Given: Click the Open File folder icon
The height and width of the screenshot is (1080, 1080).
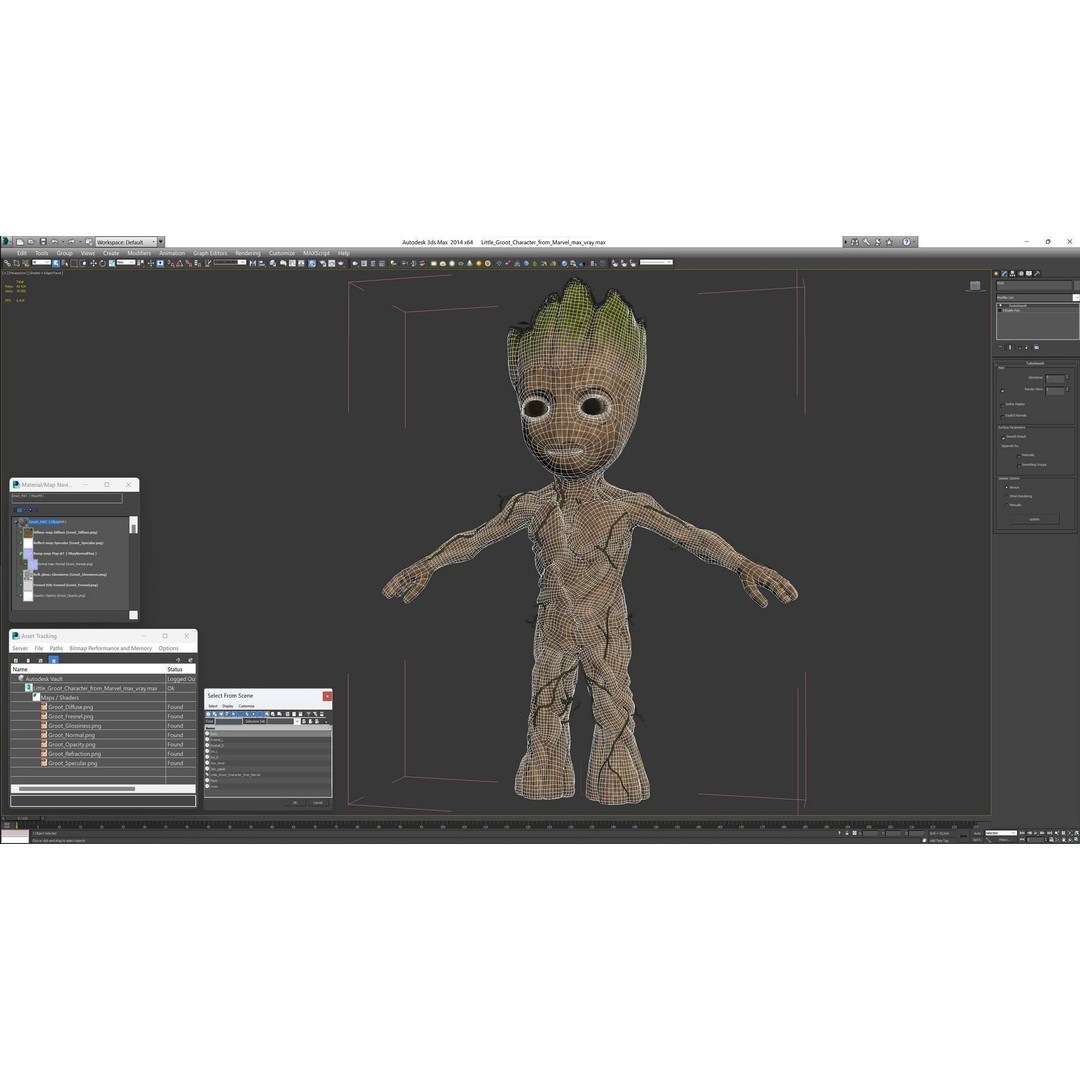Looking at the screenshot, I should tap(31, 242).
